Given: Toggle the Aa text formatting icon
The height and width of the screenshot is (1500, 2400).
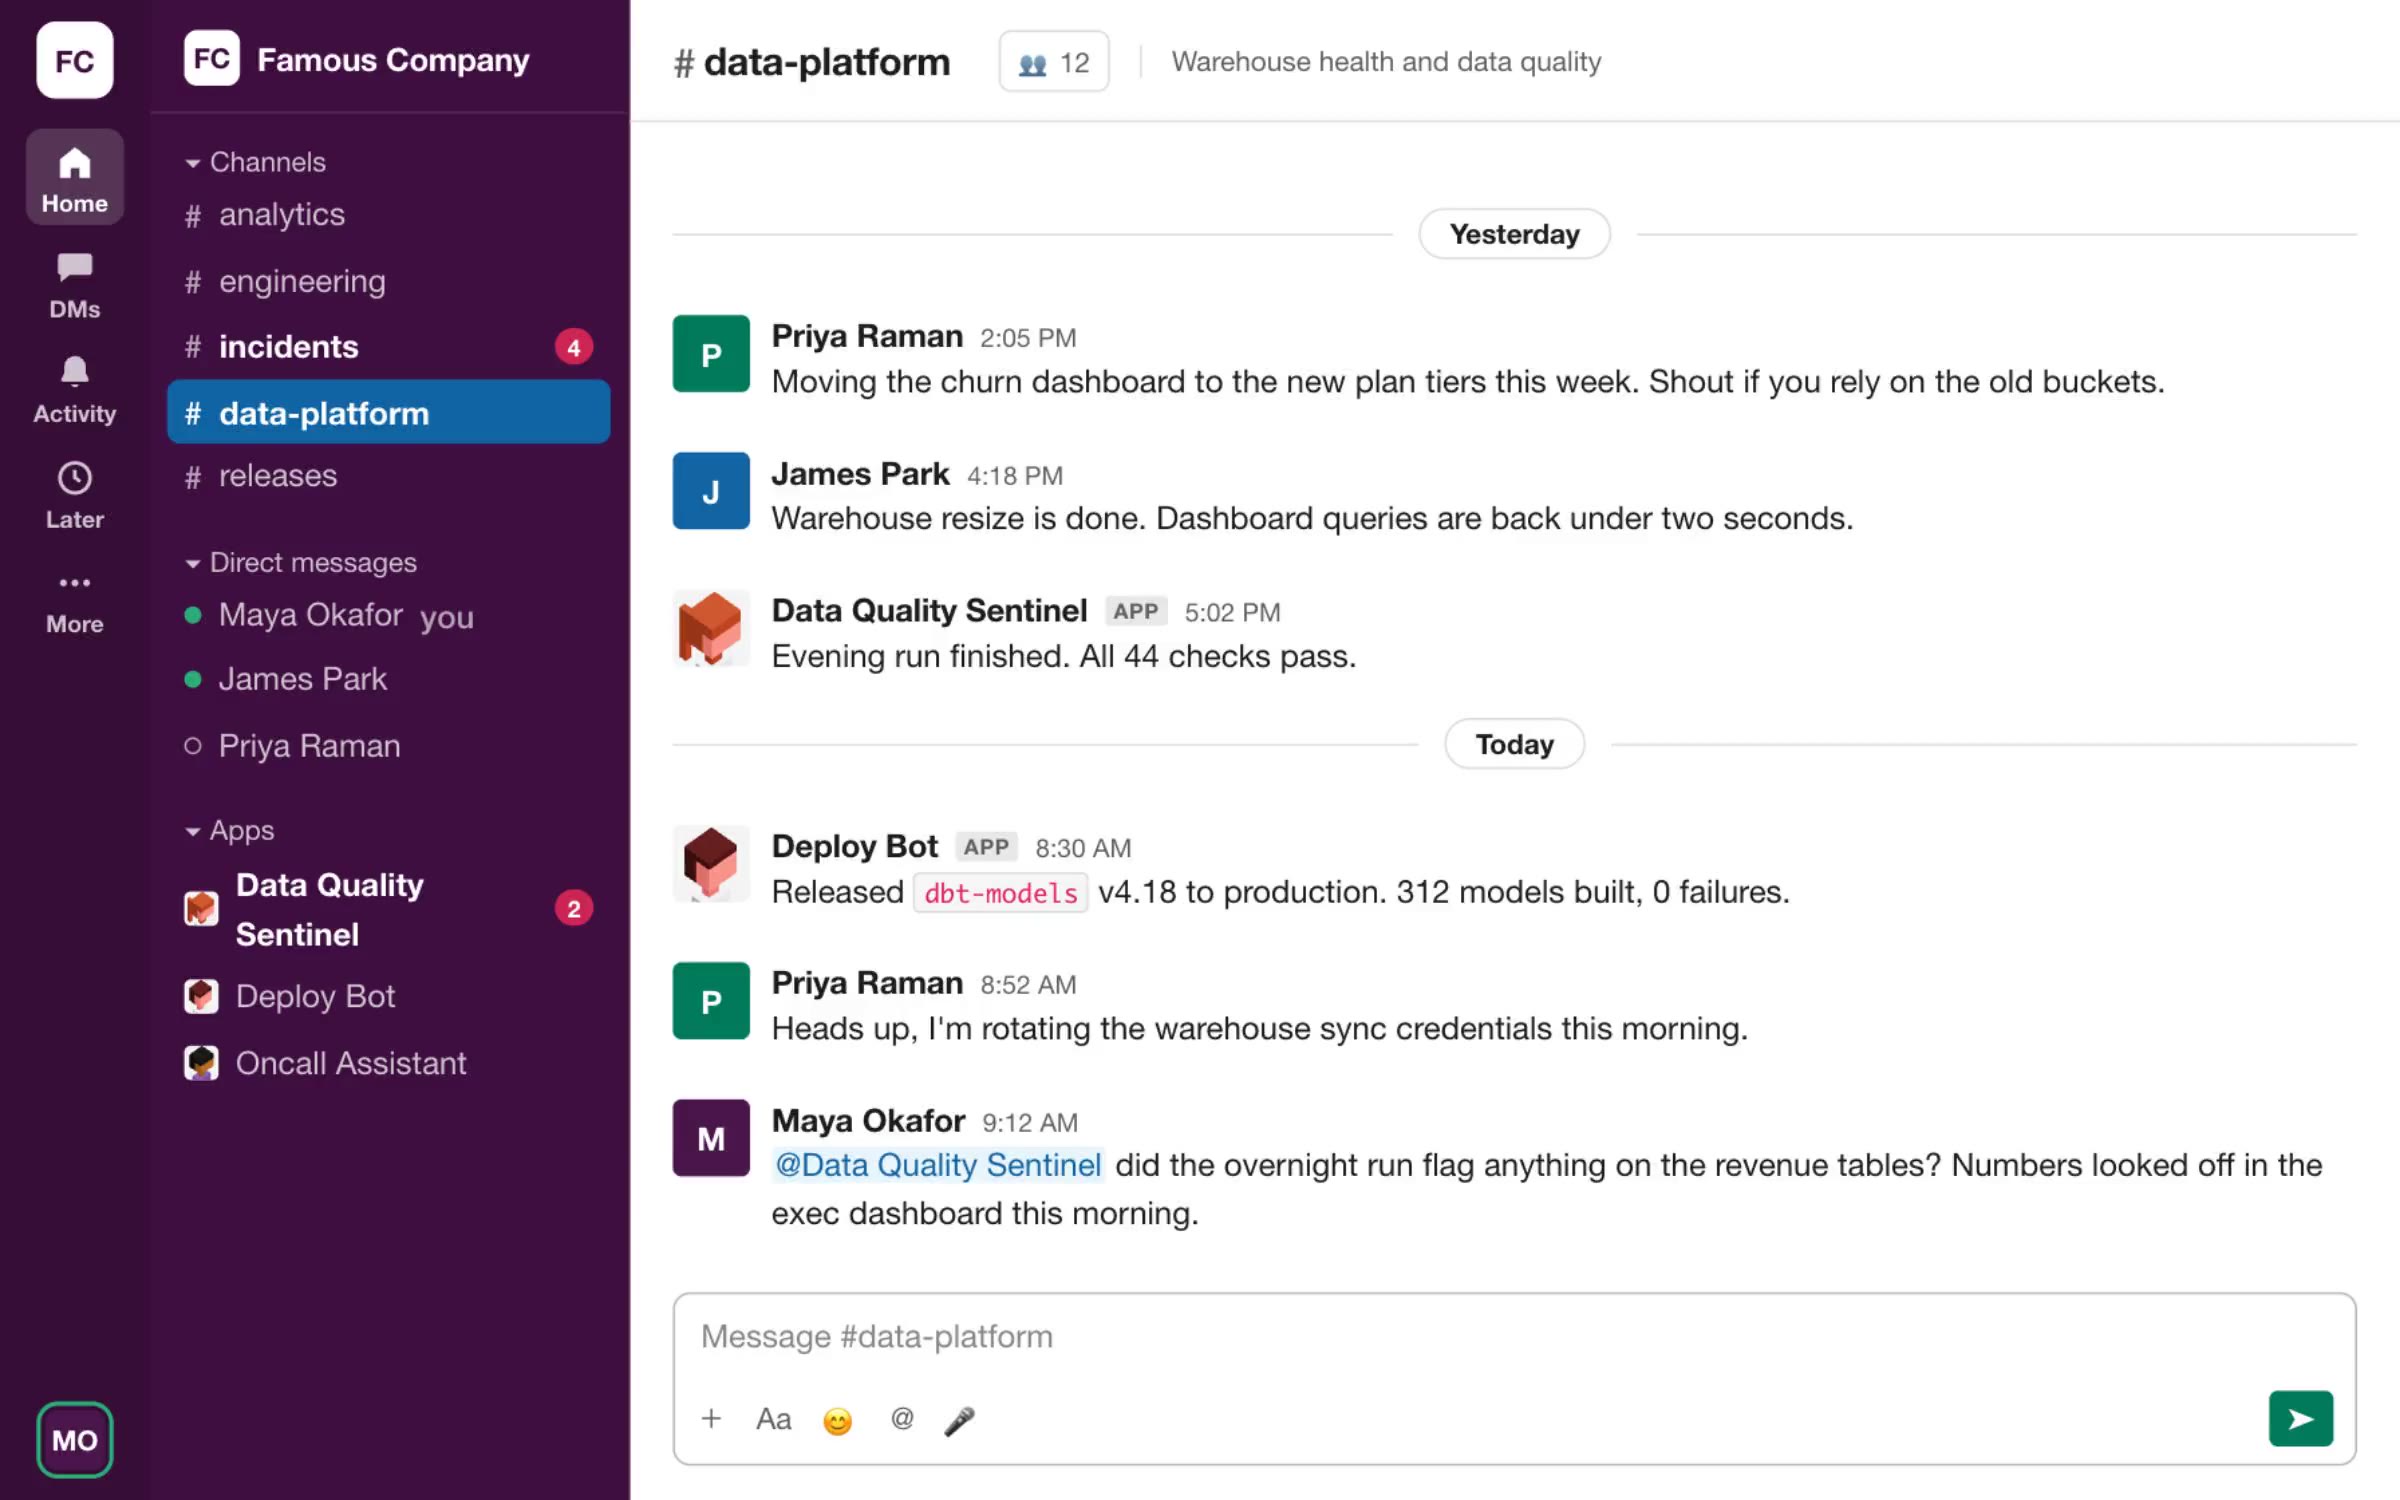Looking at the screenshot, I should 774,1418.
